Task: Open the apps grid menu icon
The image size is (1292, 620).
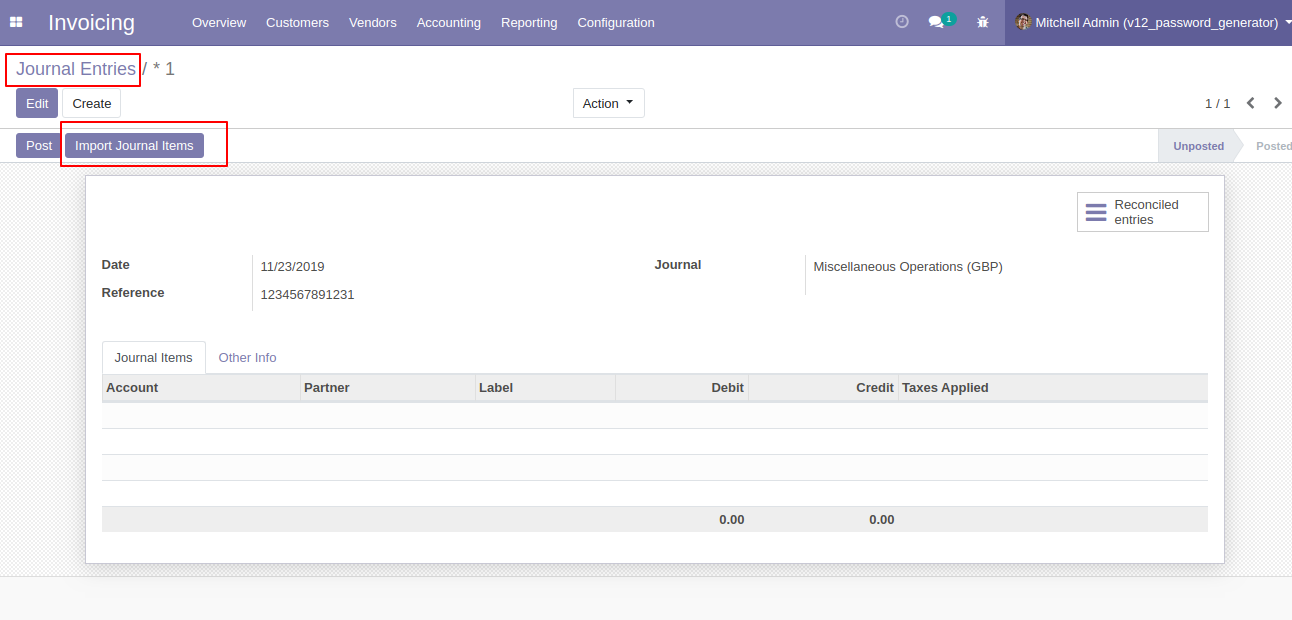Action: point(16,22)
